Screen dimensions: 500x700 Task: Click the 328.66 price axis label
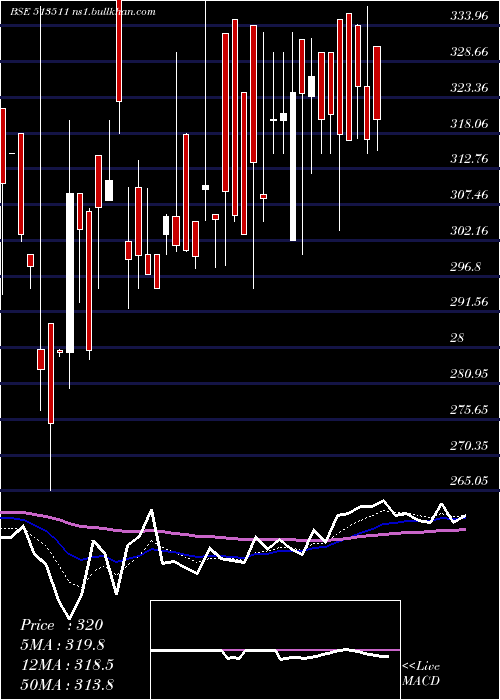tap(469, 52)
